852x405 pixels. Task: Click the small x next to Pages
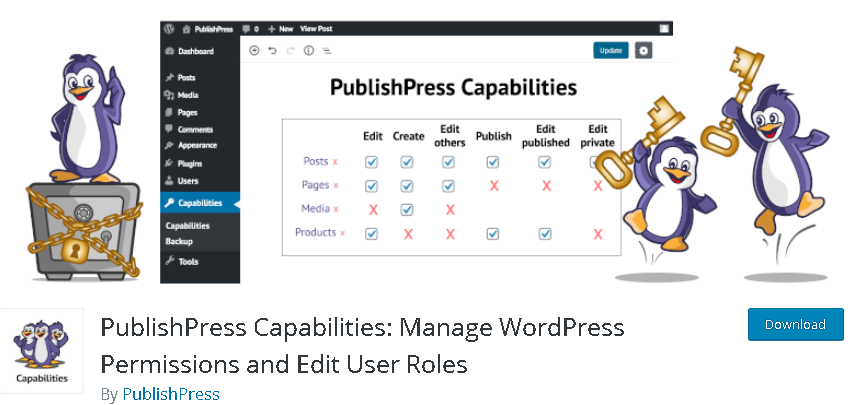[336, 186]
